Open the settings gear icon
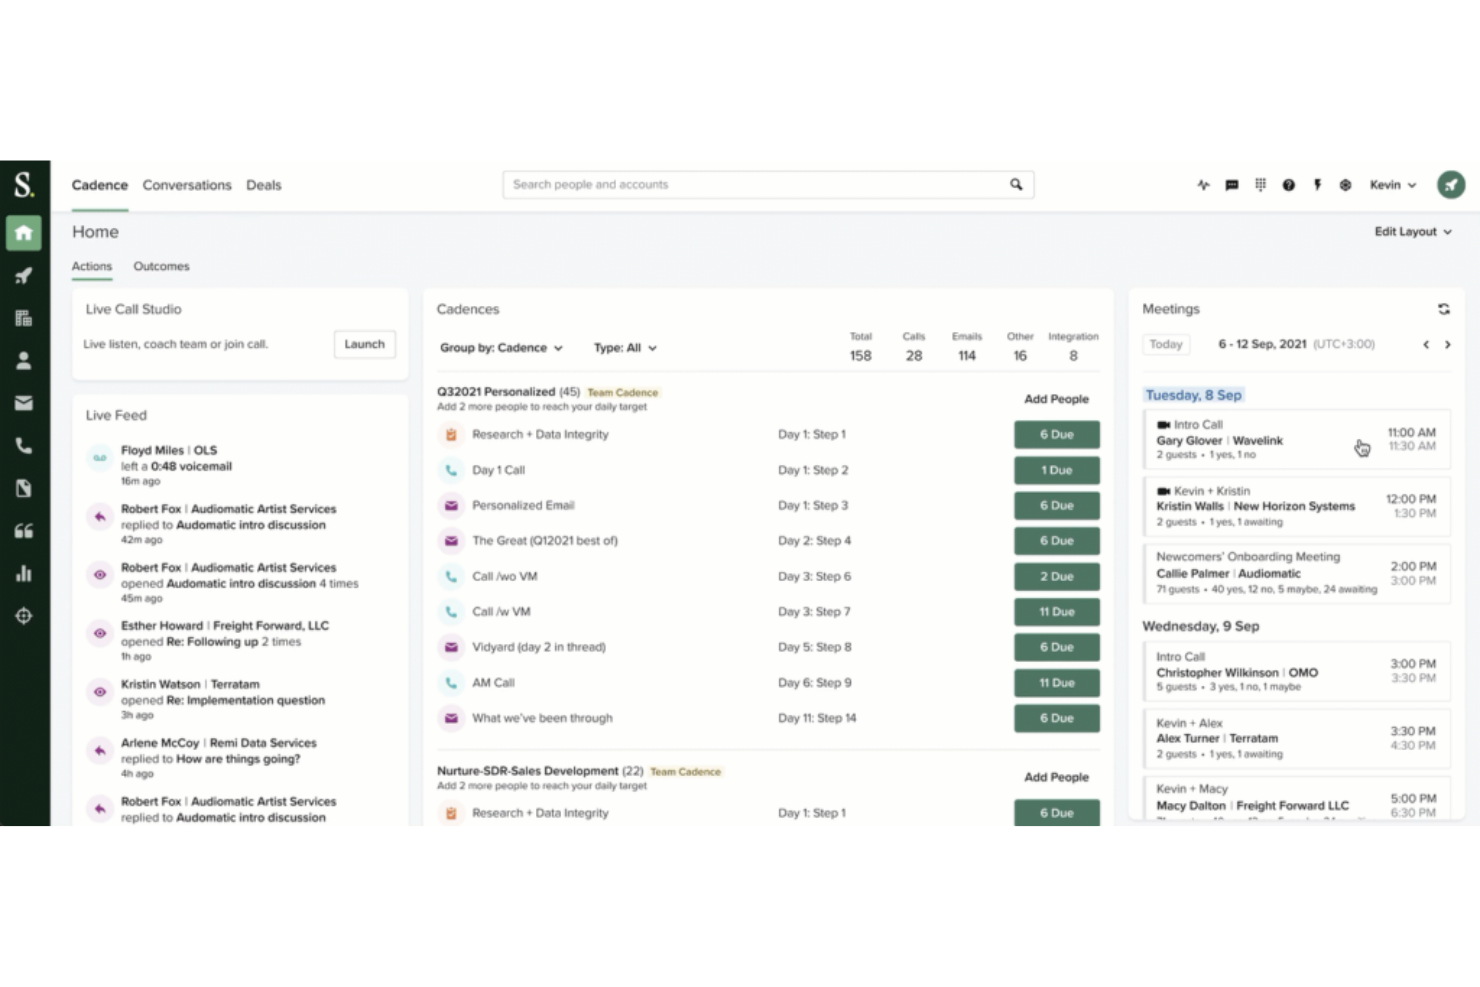 (1345, 185)
